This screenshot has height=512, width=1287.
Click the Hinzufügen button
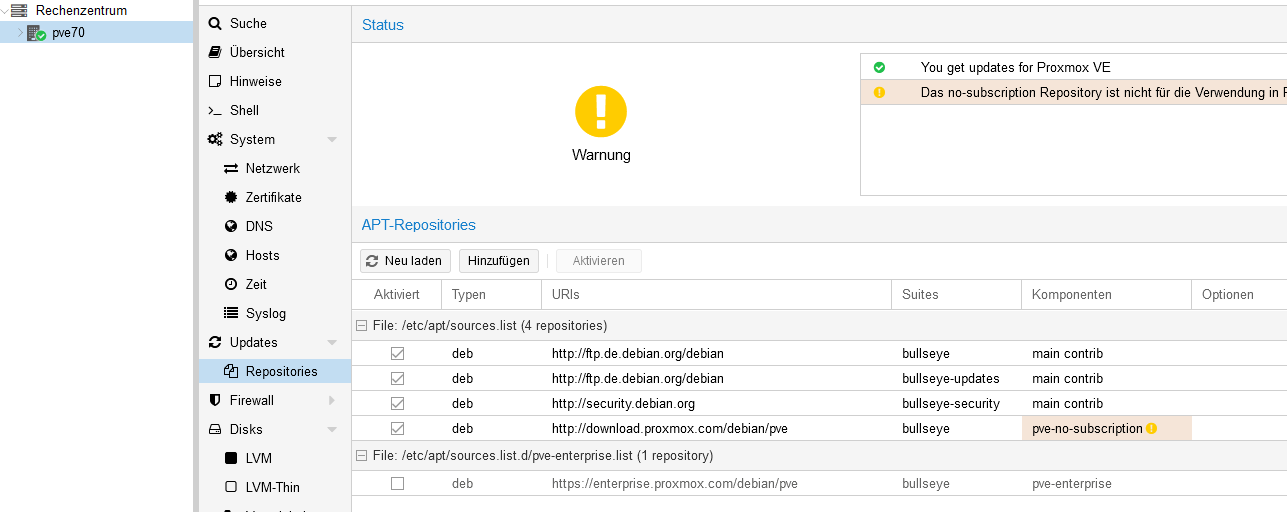tap(499, 261)
